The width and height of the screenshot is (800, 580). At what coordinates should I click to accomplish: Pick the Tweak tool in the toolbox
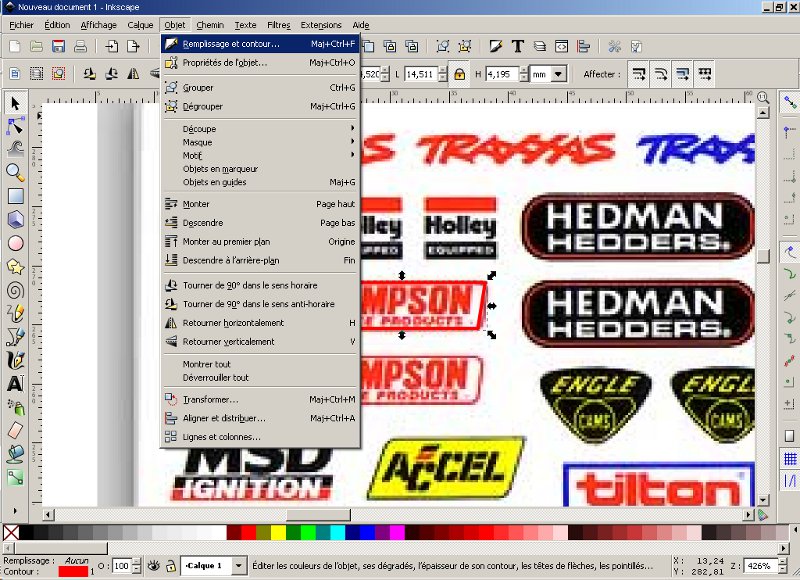(x=15, y=149)
